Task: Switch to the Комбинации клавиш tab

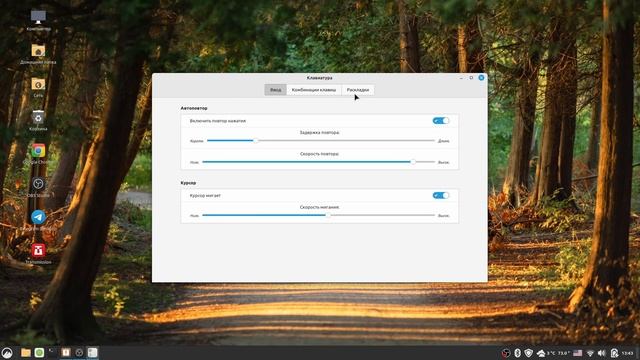Action: (x=314, y=90)
